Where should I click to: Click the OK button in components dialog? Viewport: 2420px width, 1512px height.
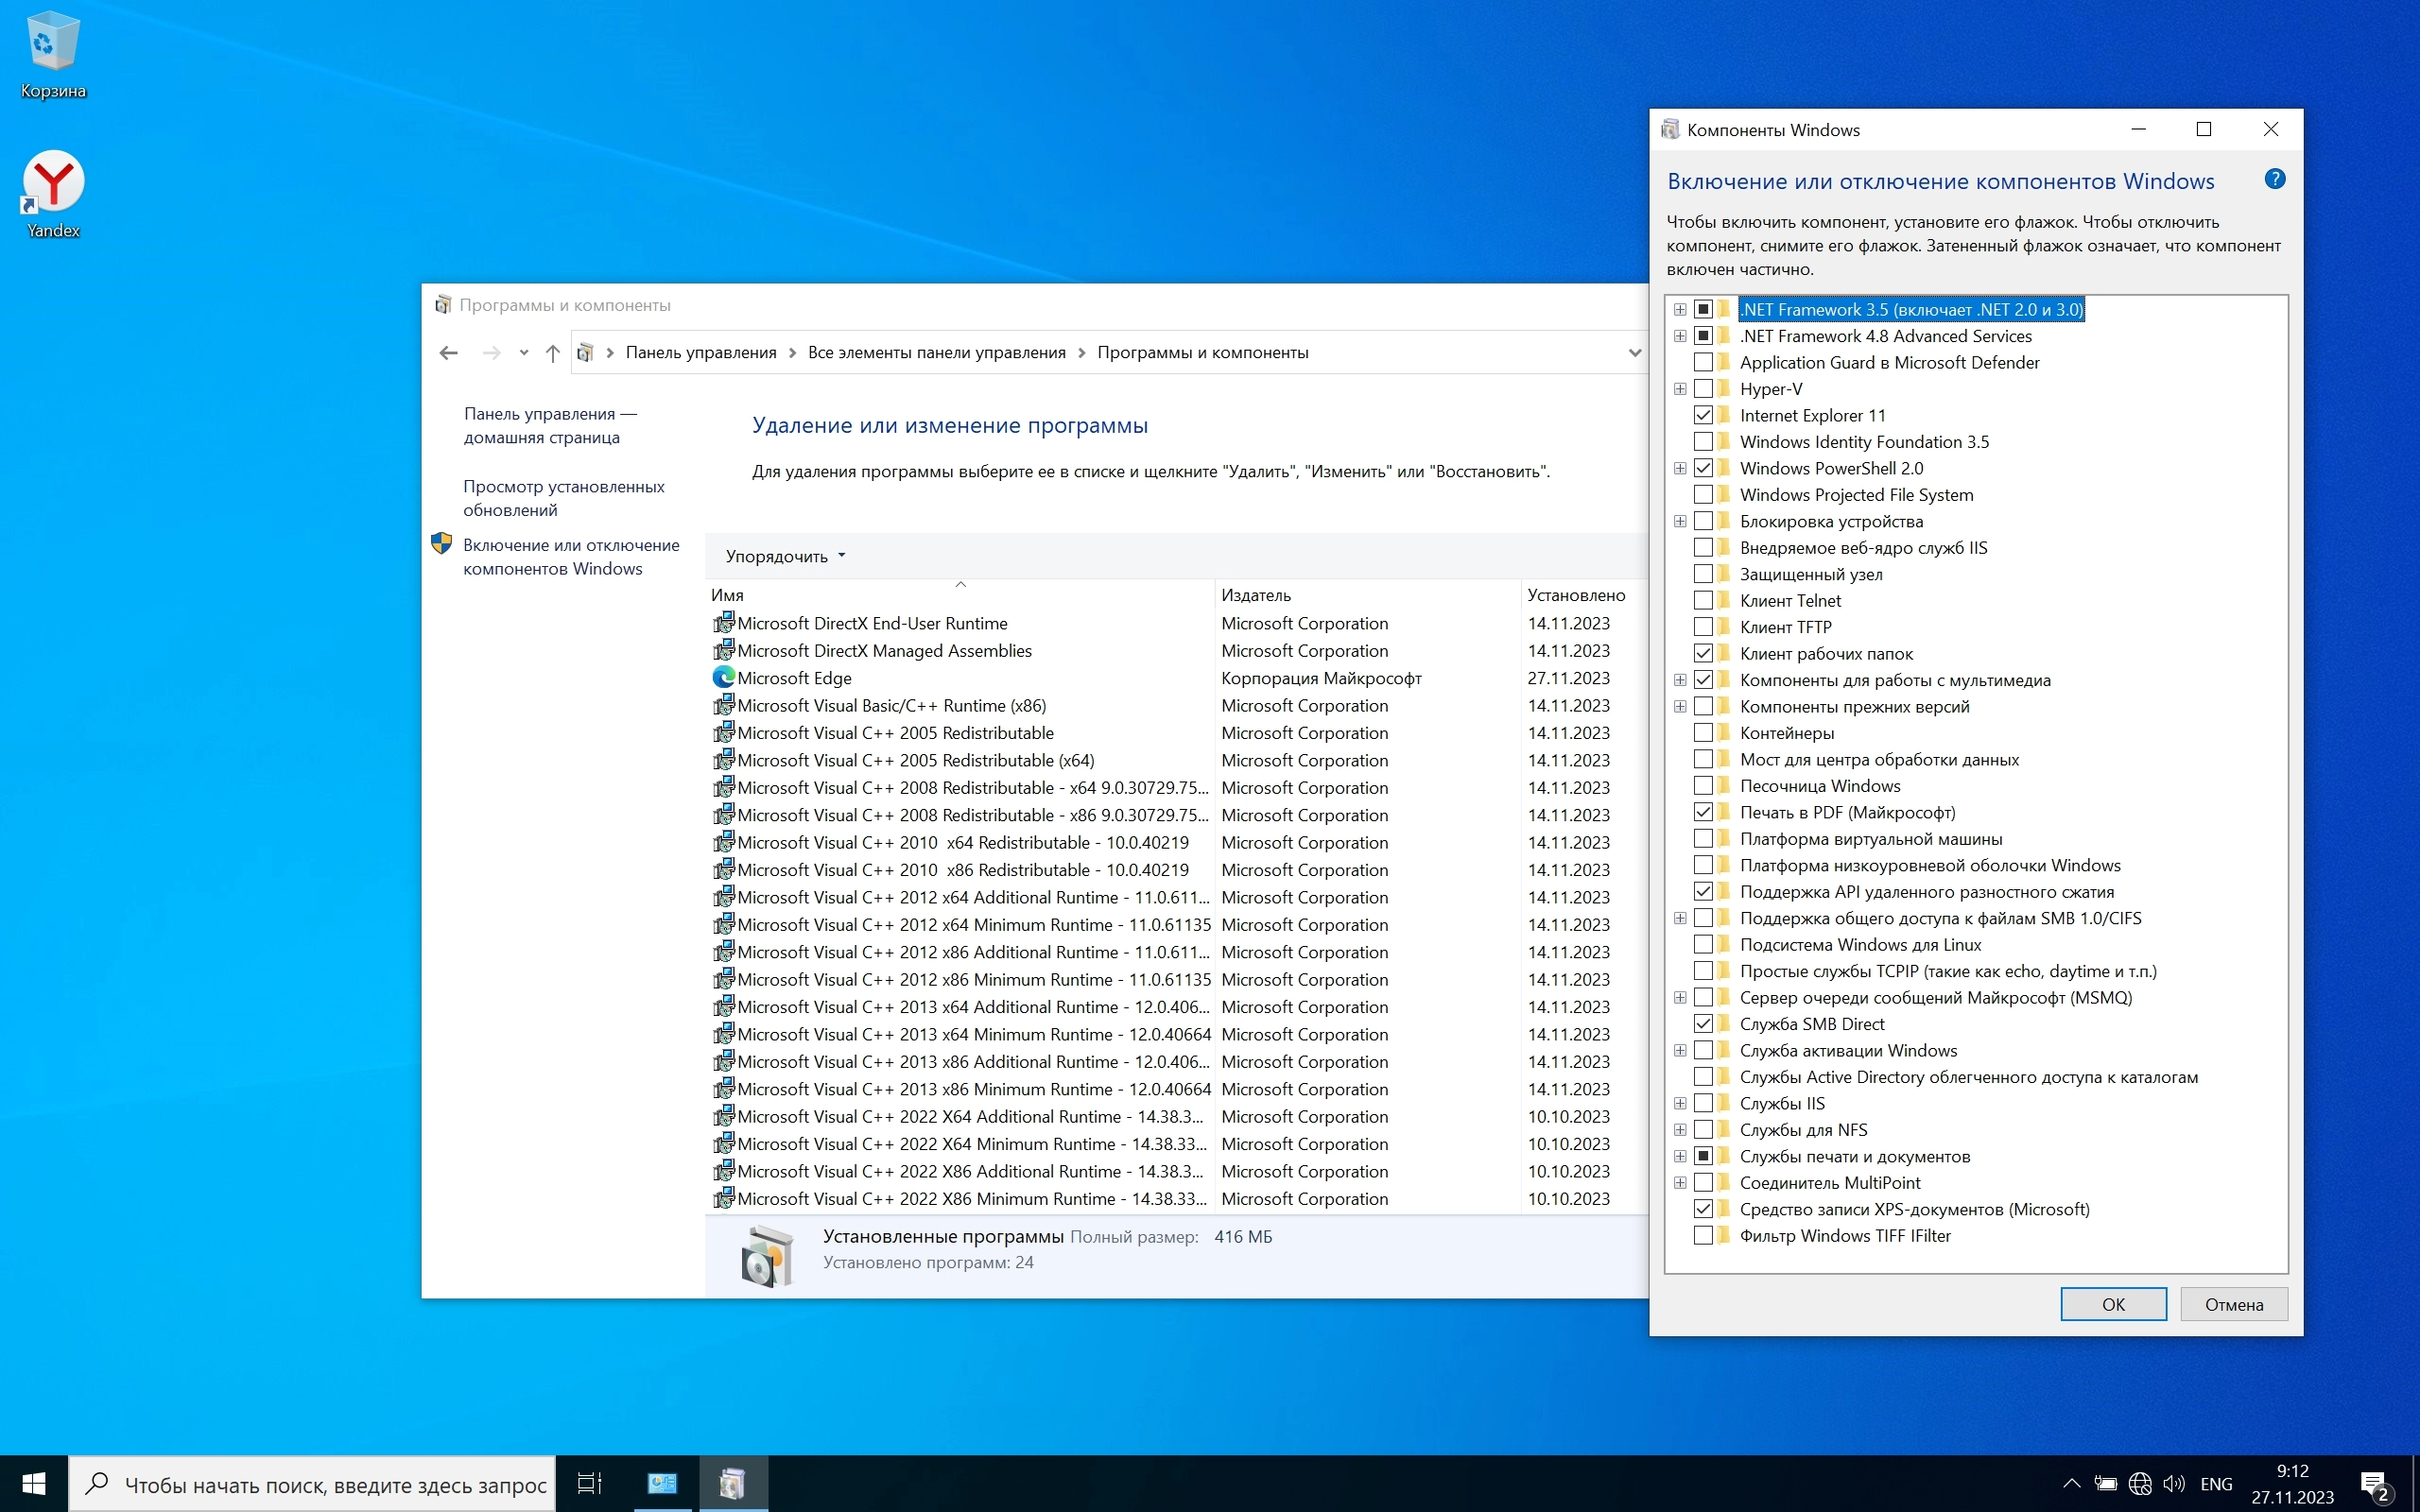(x=2112, y=1304)
